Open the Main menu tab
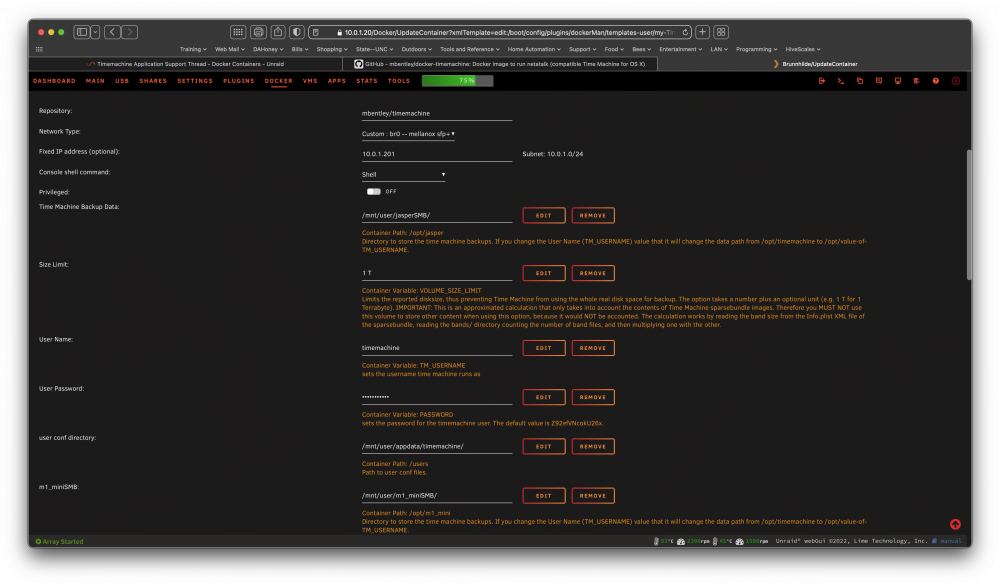The height and width of the screenshot is (585, 1000). pos(95,81)
